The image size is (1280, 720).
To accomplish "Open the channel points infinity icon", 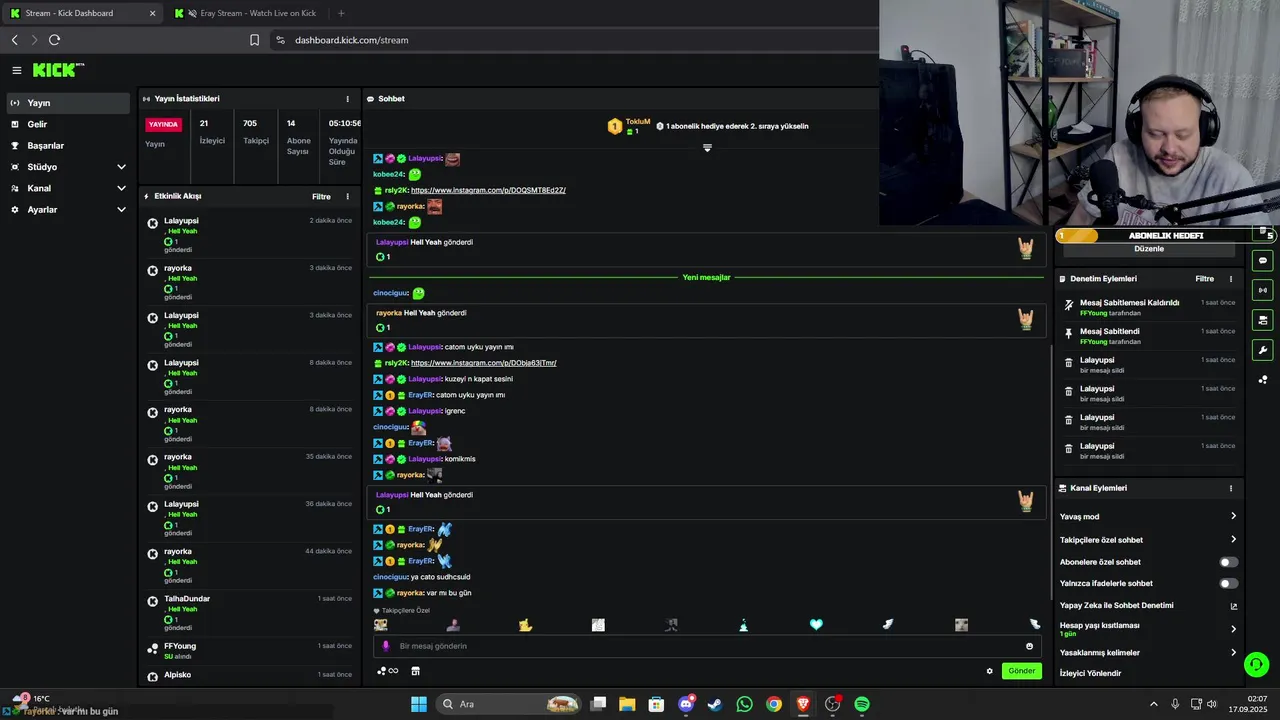I will point(388,671).
